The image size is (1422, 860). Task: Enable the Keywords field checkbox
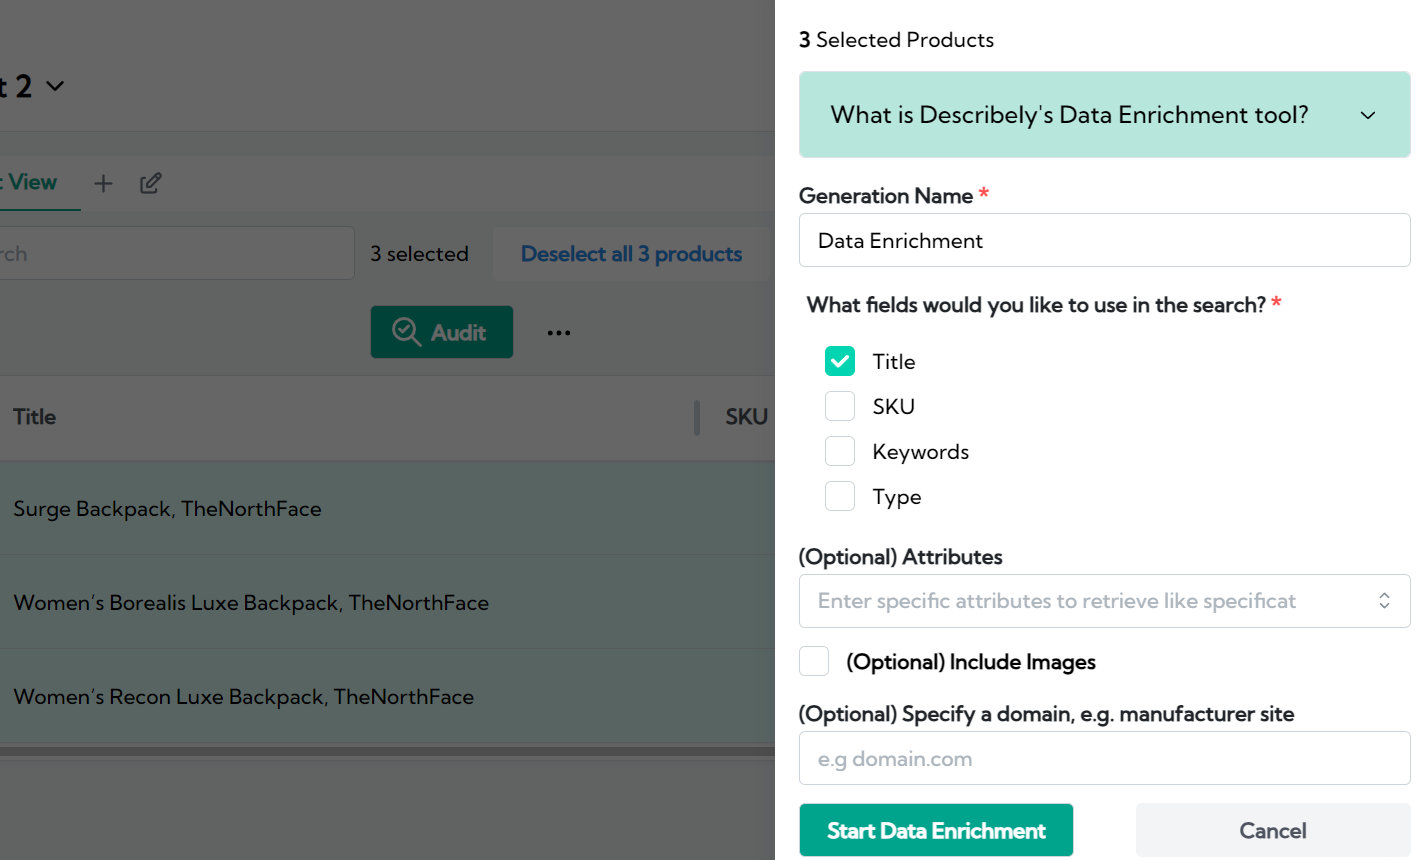click(x=840, y=451)
